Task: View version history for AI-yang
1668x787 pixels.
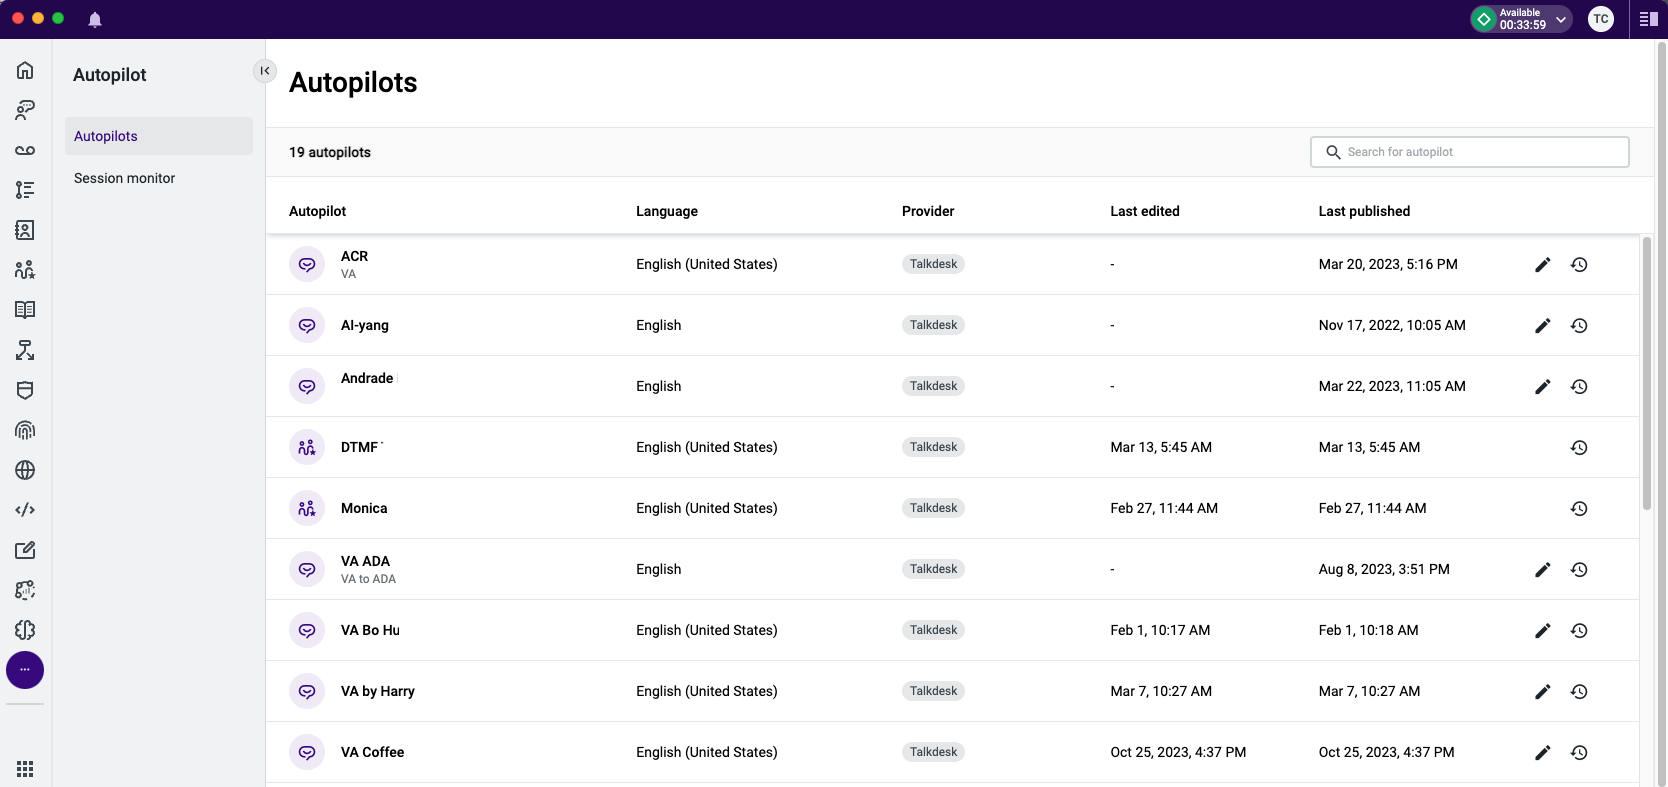Action: tap(1579, 326)
